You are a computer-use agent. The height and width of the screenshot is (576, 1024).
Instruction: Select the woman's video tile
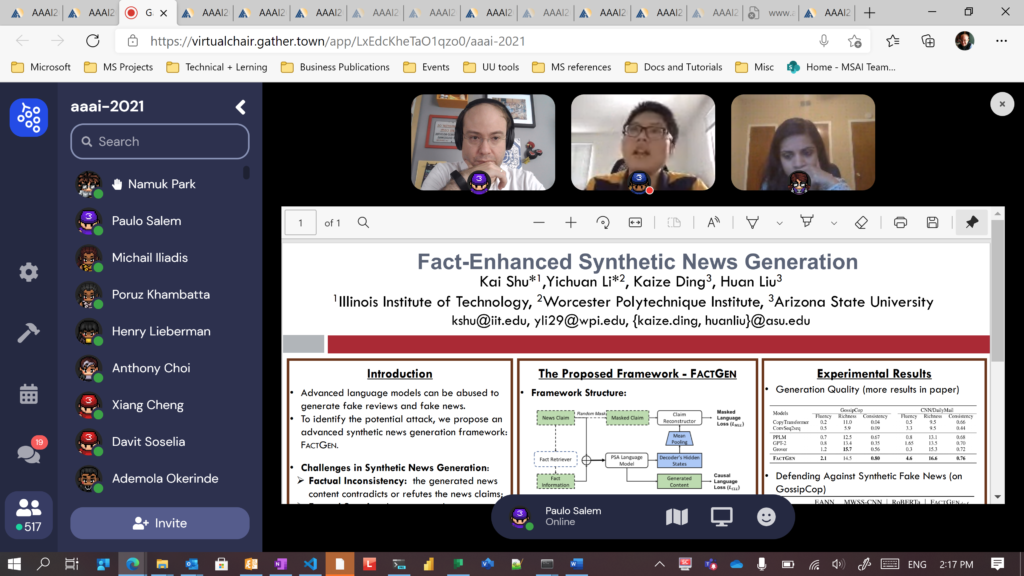803,142
